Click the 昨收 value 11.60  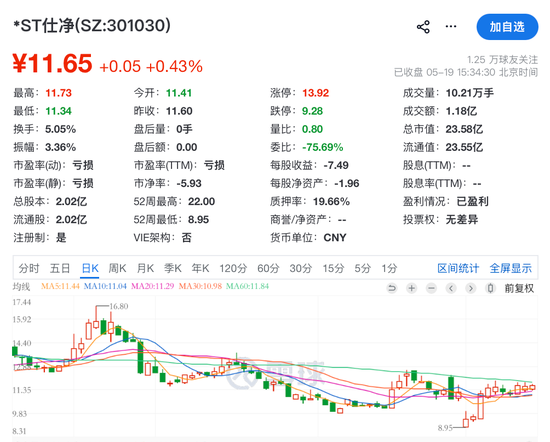[179, 111]
